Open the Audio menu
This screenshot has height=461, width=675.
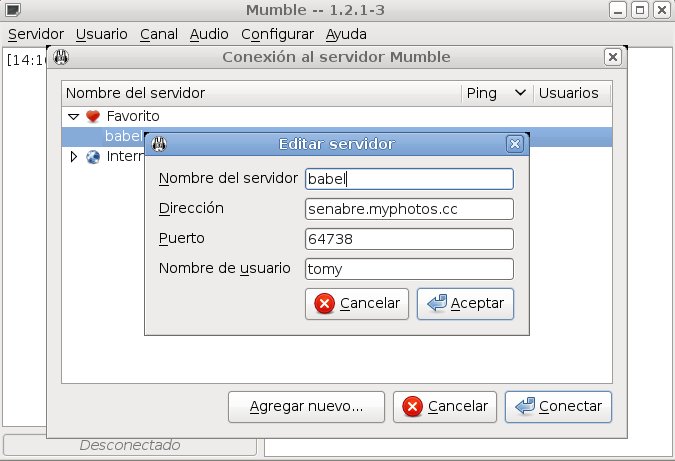209,34
